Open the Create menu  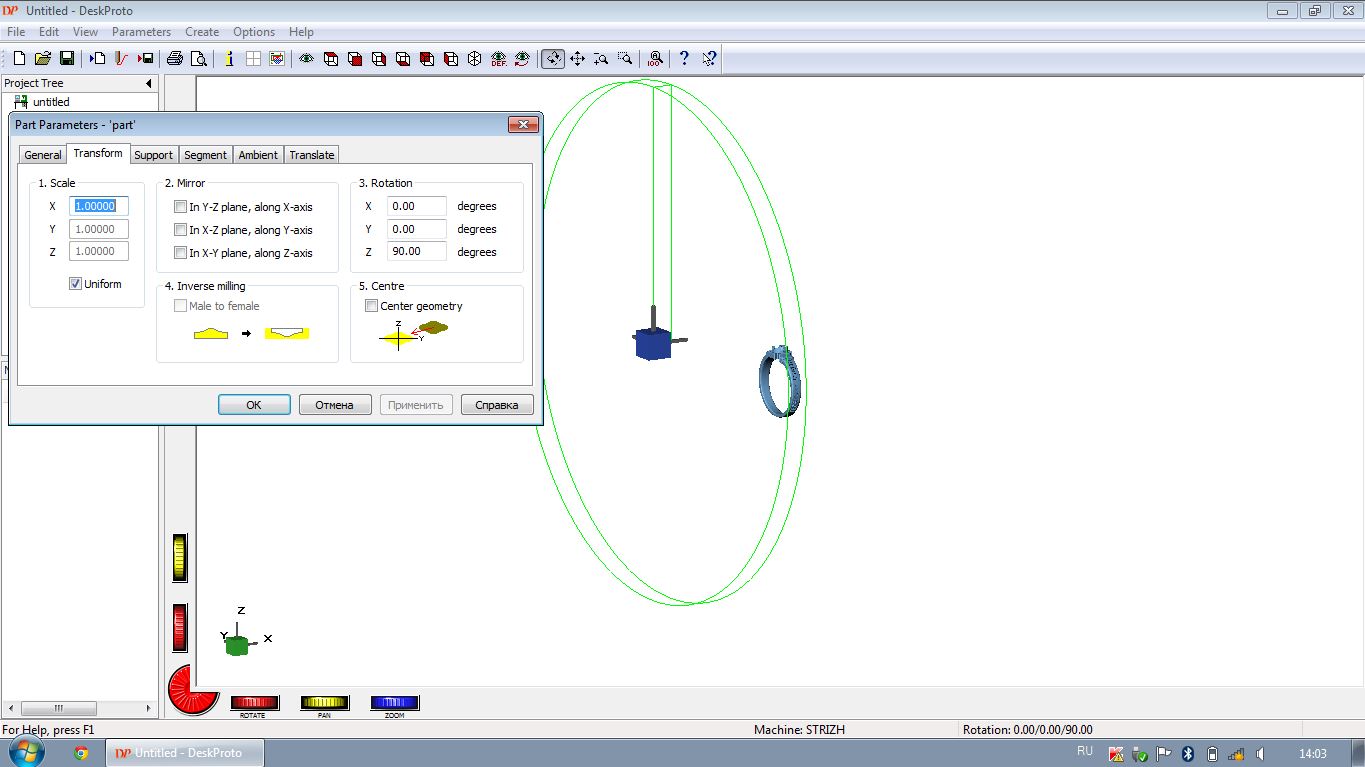[x=202, y=32]
